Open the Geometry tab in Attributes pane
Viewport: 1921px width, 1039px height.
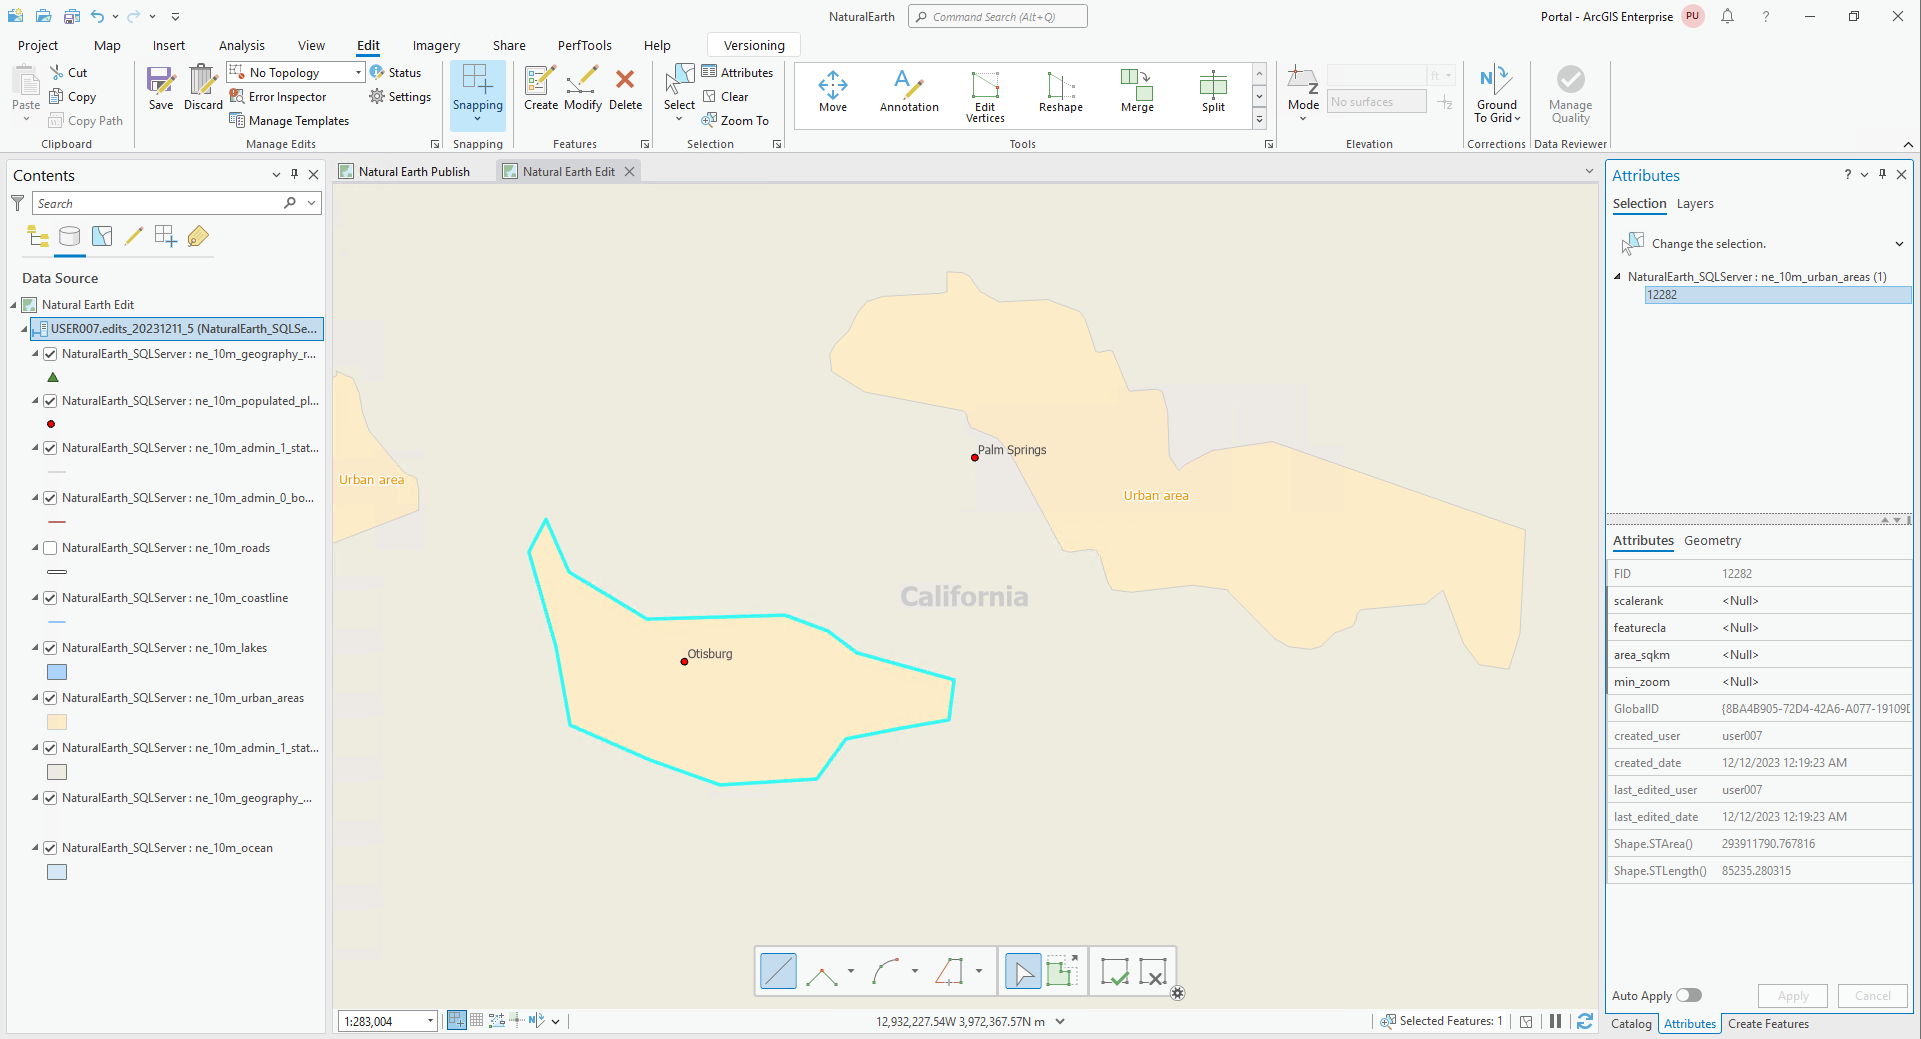[x=1712, y=541]
